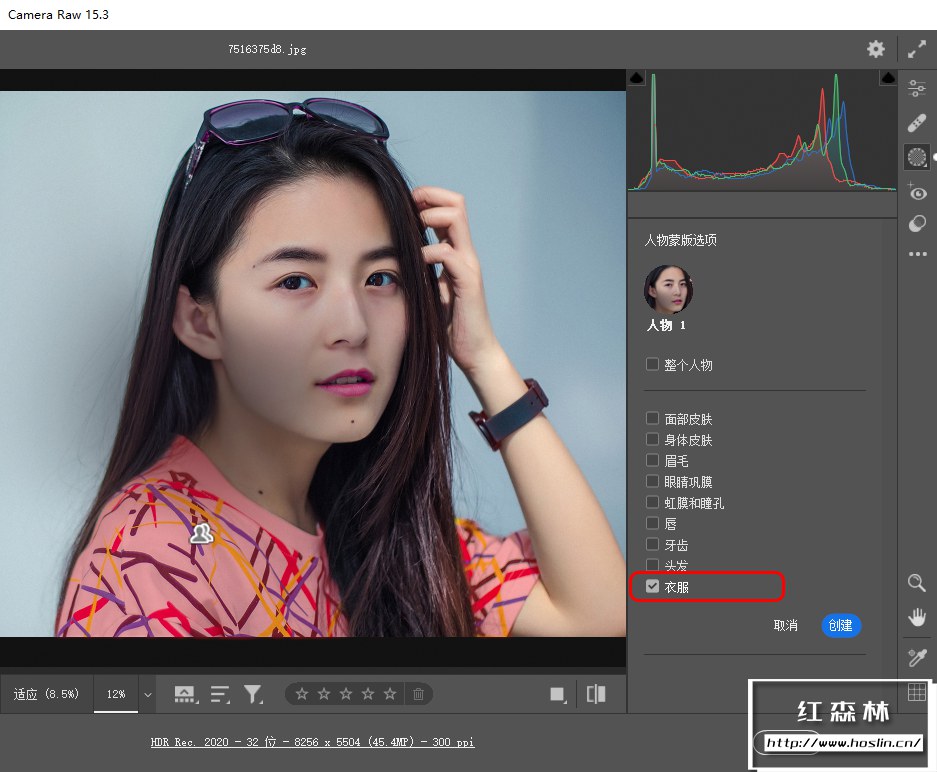Open the More options three-dots menu
Screen dimensions: 937x772
(x=916, y=254)
